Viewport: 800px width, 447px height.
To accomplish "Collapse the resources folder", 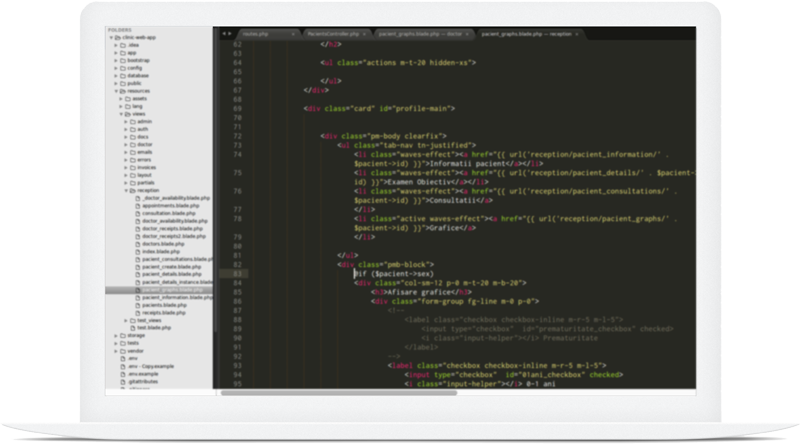I will [x=115, y=91].
